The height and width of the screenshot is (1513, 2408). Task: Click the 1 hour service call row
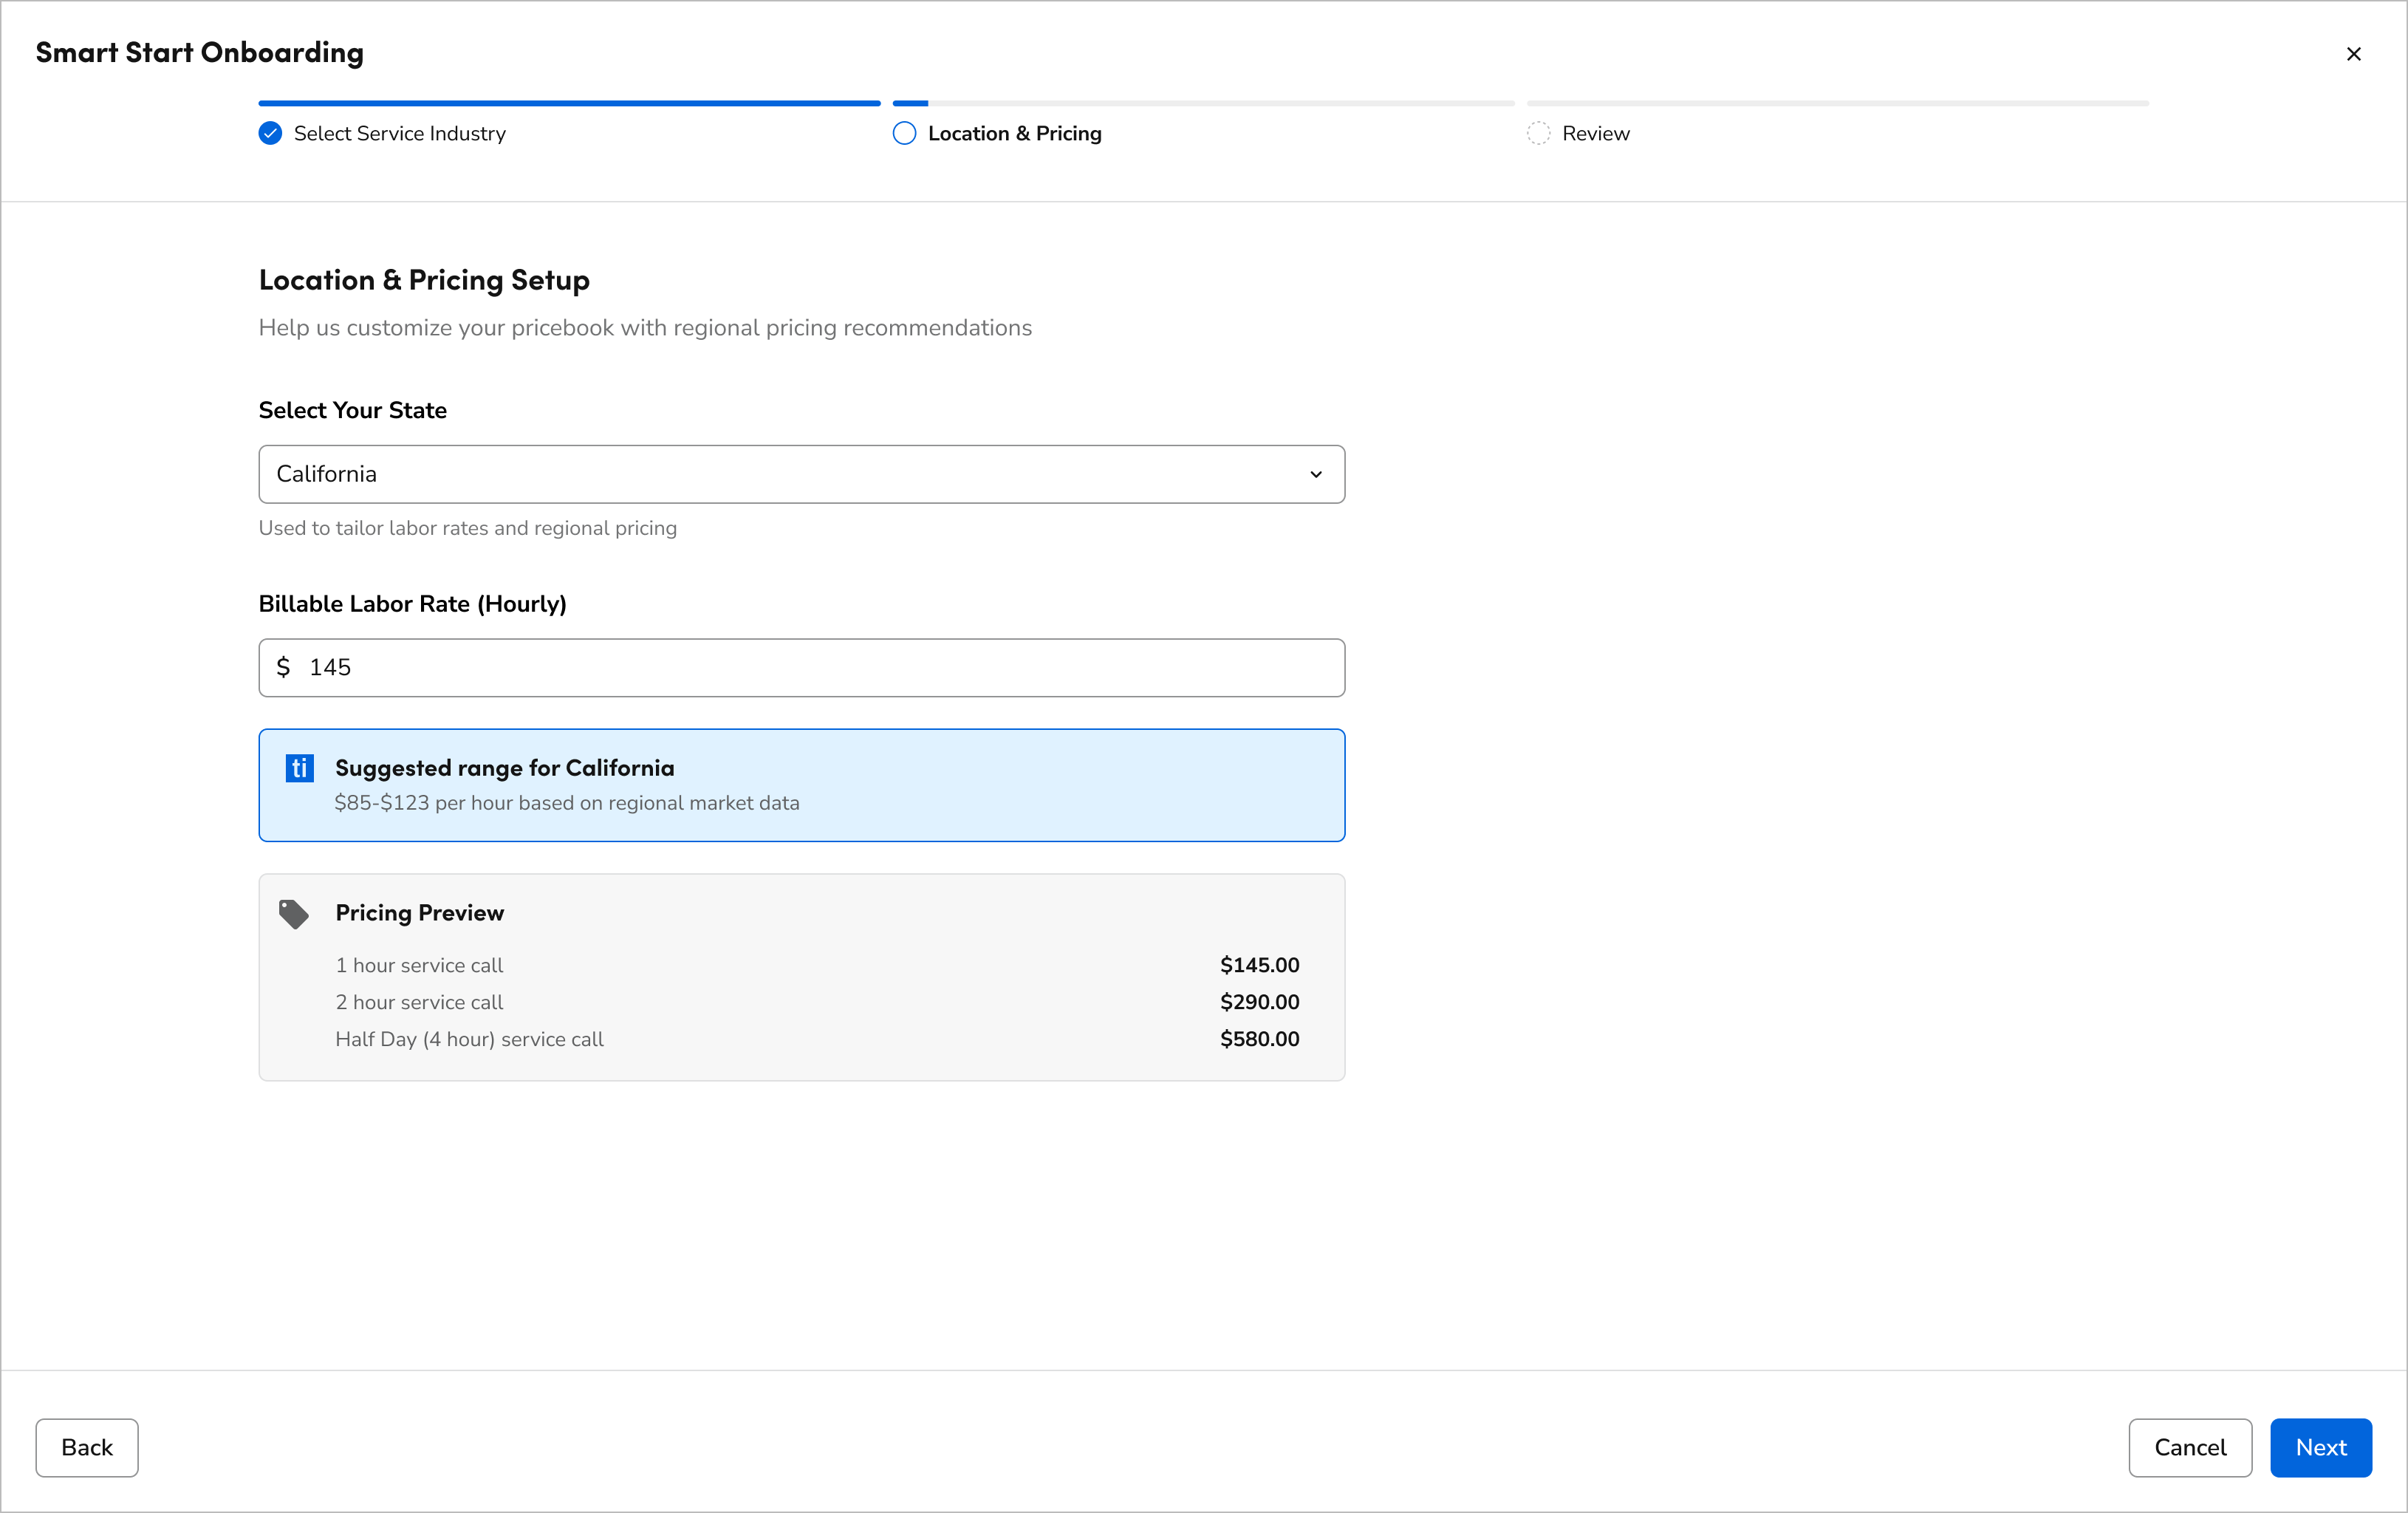pos(817,965)
